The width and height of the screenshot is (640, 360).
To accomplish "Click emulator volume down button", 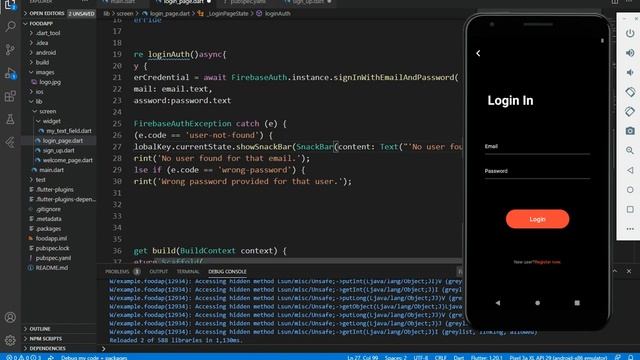I will pyautogui.click(x=630, y=72).
